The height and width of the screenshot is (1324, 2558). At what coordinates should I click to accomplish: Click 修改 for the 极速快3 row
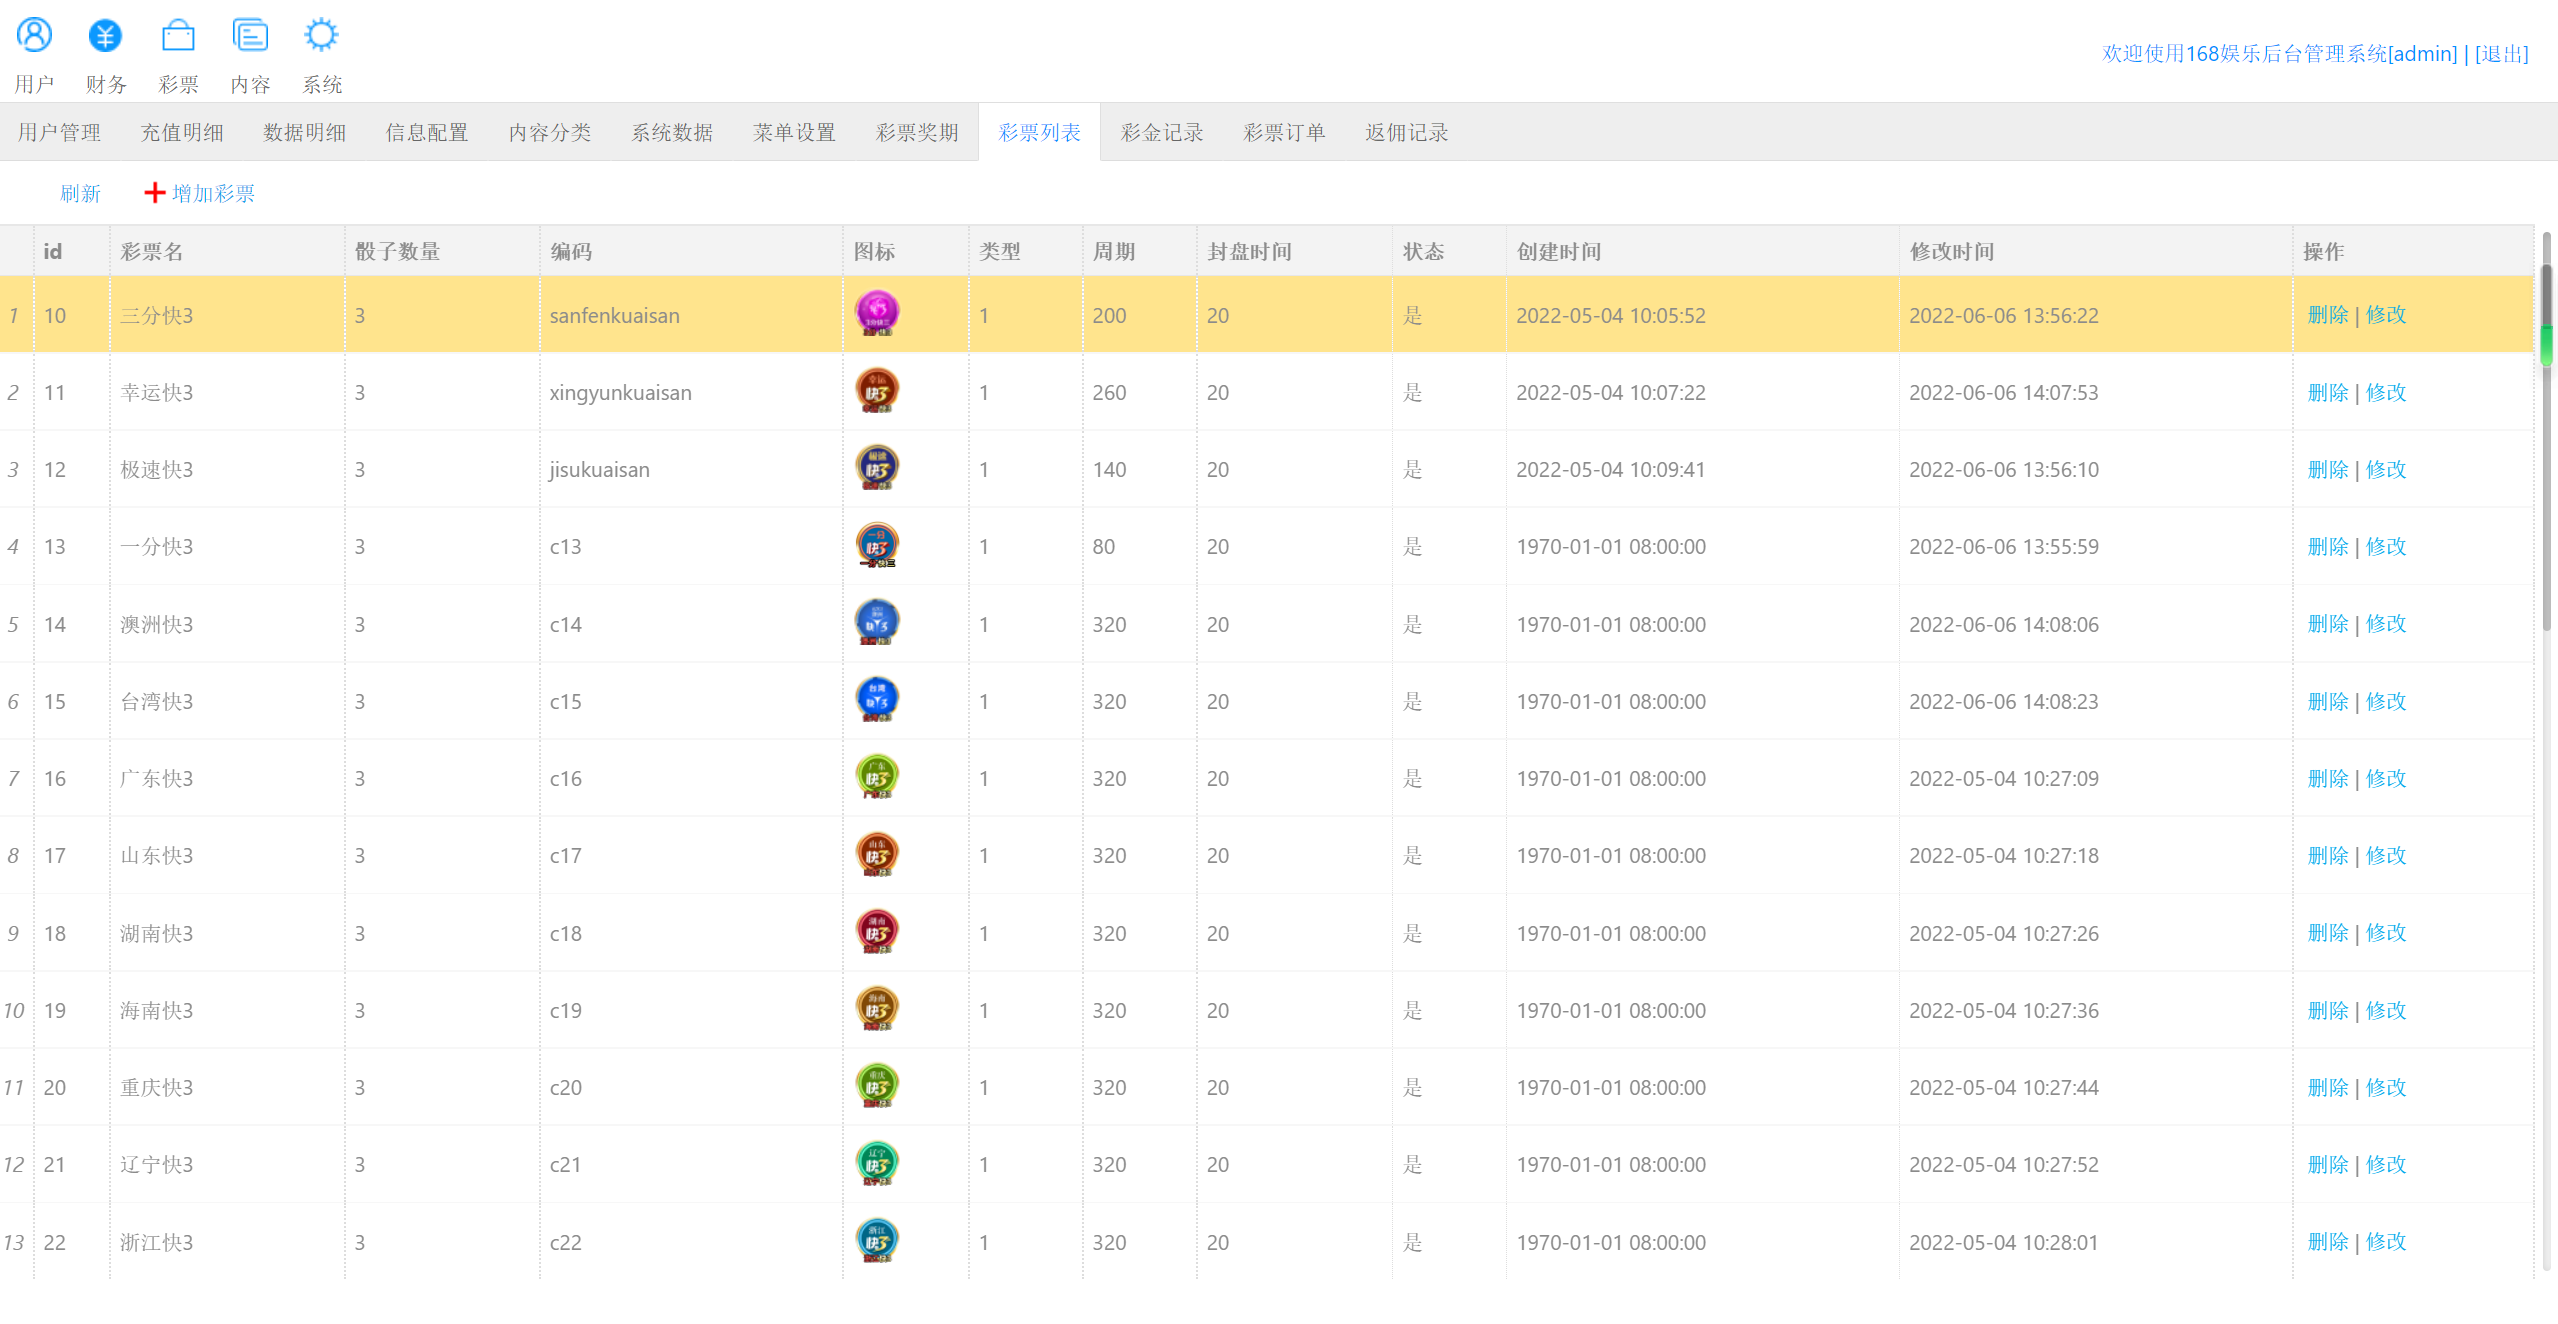point(2386,469)
